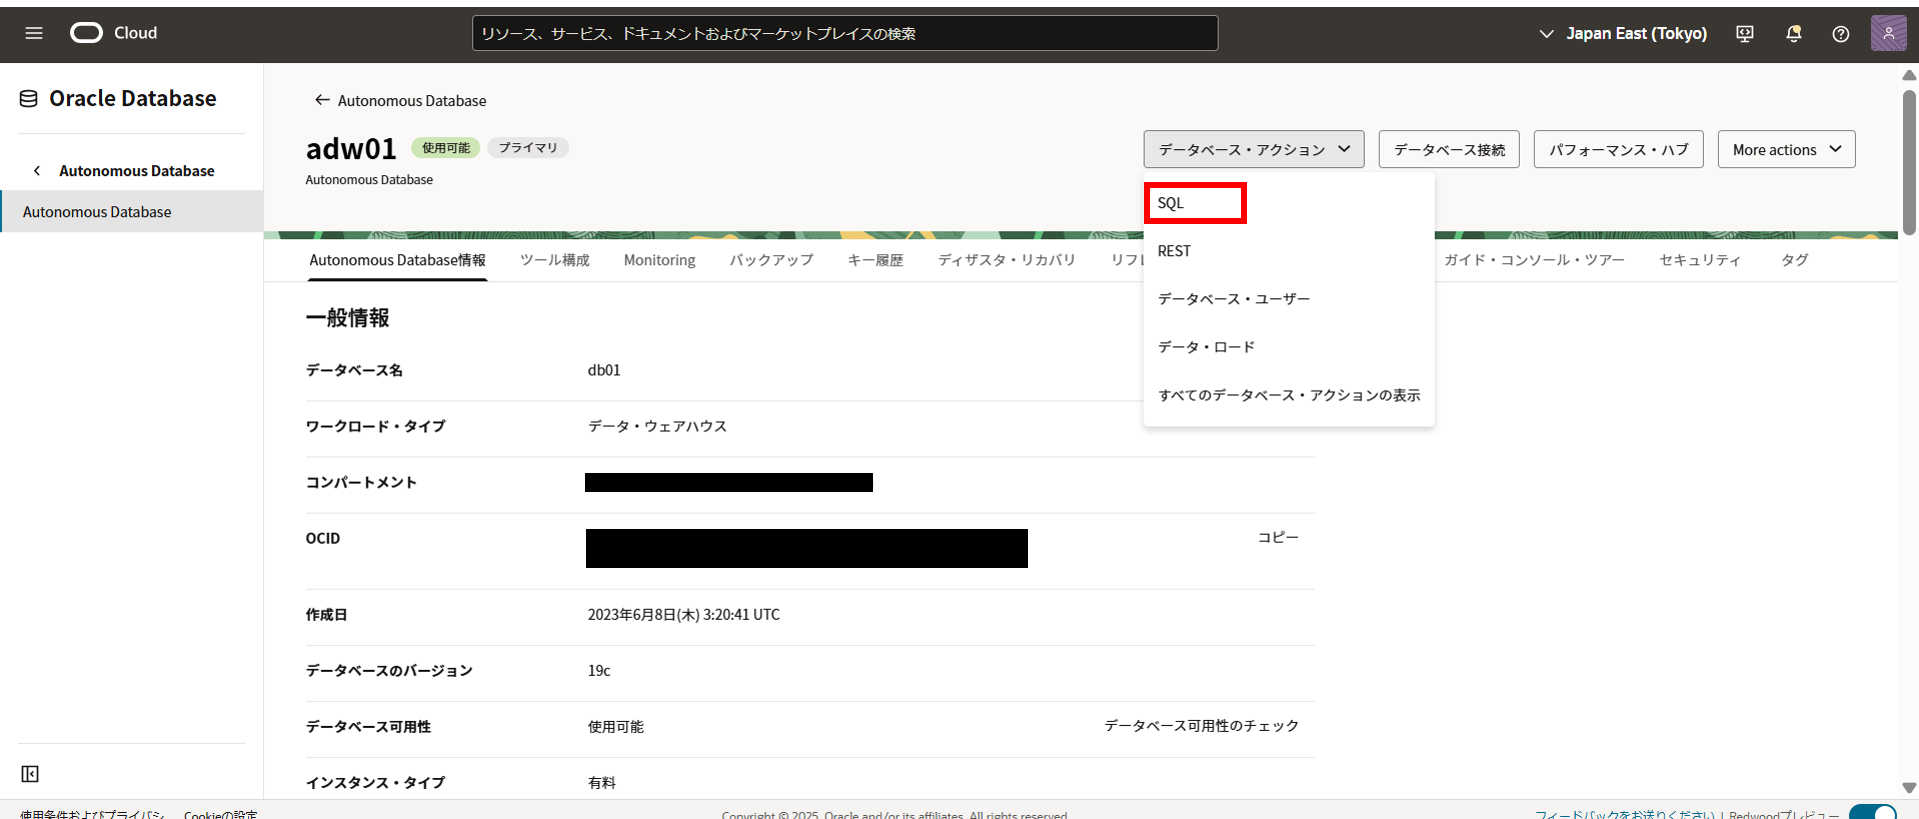
Task: Open the Cloud Shell developer tools icon
Action: (x=1745, y=34)
